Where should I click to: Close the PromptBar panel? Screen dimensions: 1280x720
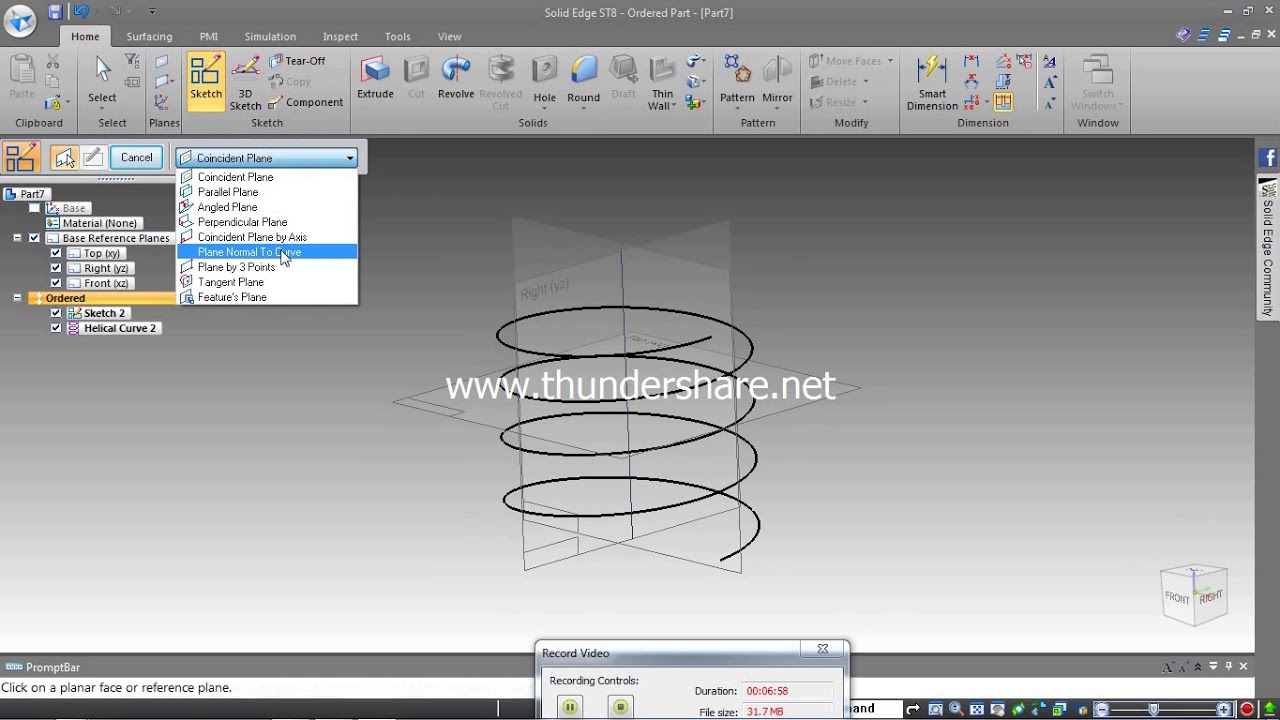1244,666
